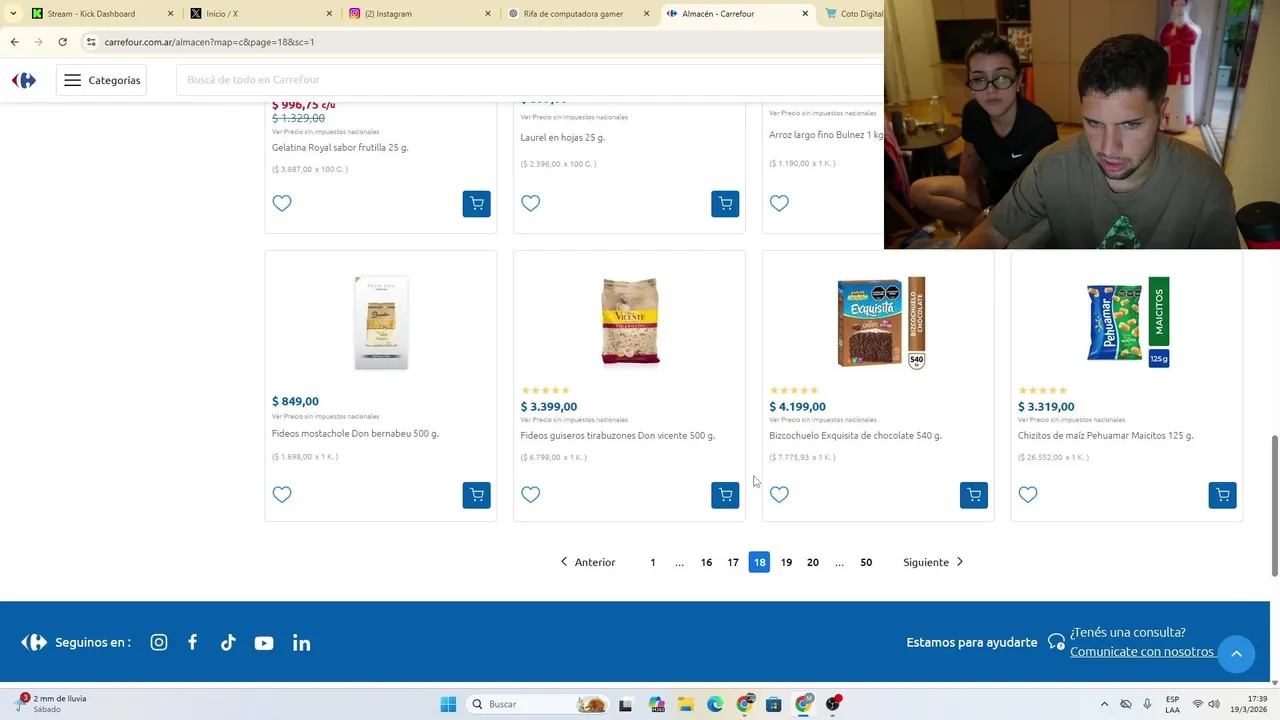
Task: Select current pagination page 18
Action: [x=759, y=562]
